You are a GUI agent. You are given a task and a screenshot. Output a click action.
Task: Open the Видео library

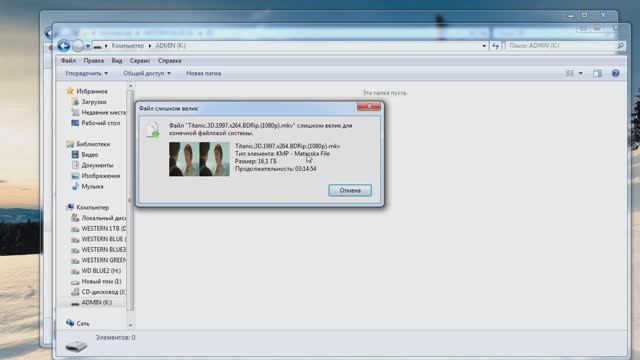pyautogui.click(x=90, y=155)
